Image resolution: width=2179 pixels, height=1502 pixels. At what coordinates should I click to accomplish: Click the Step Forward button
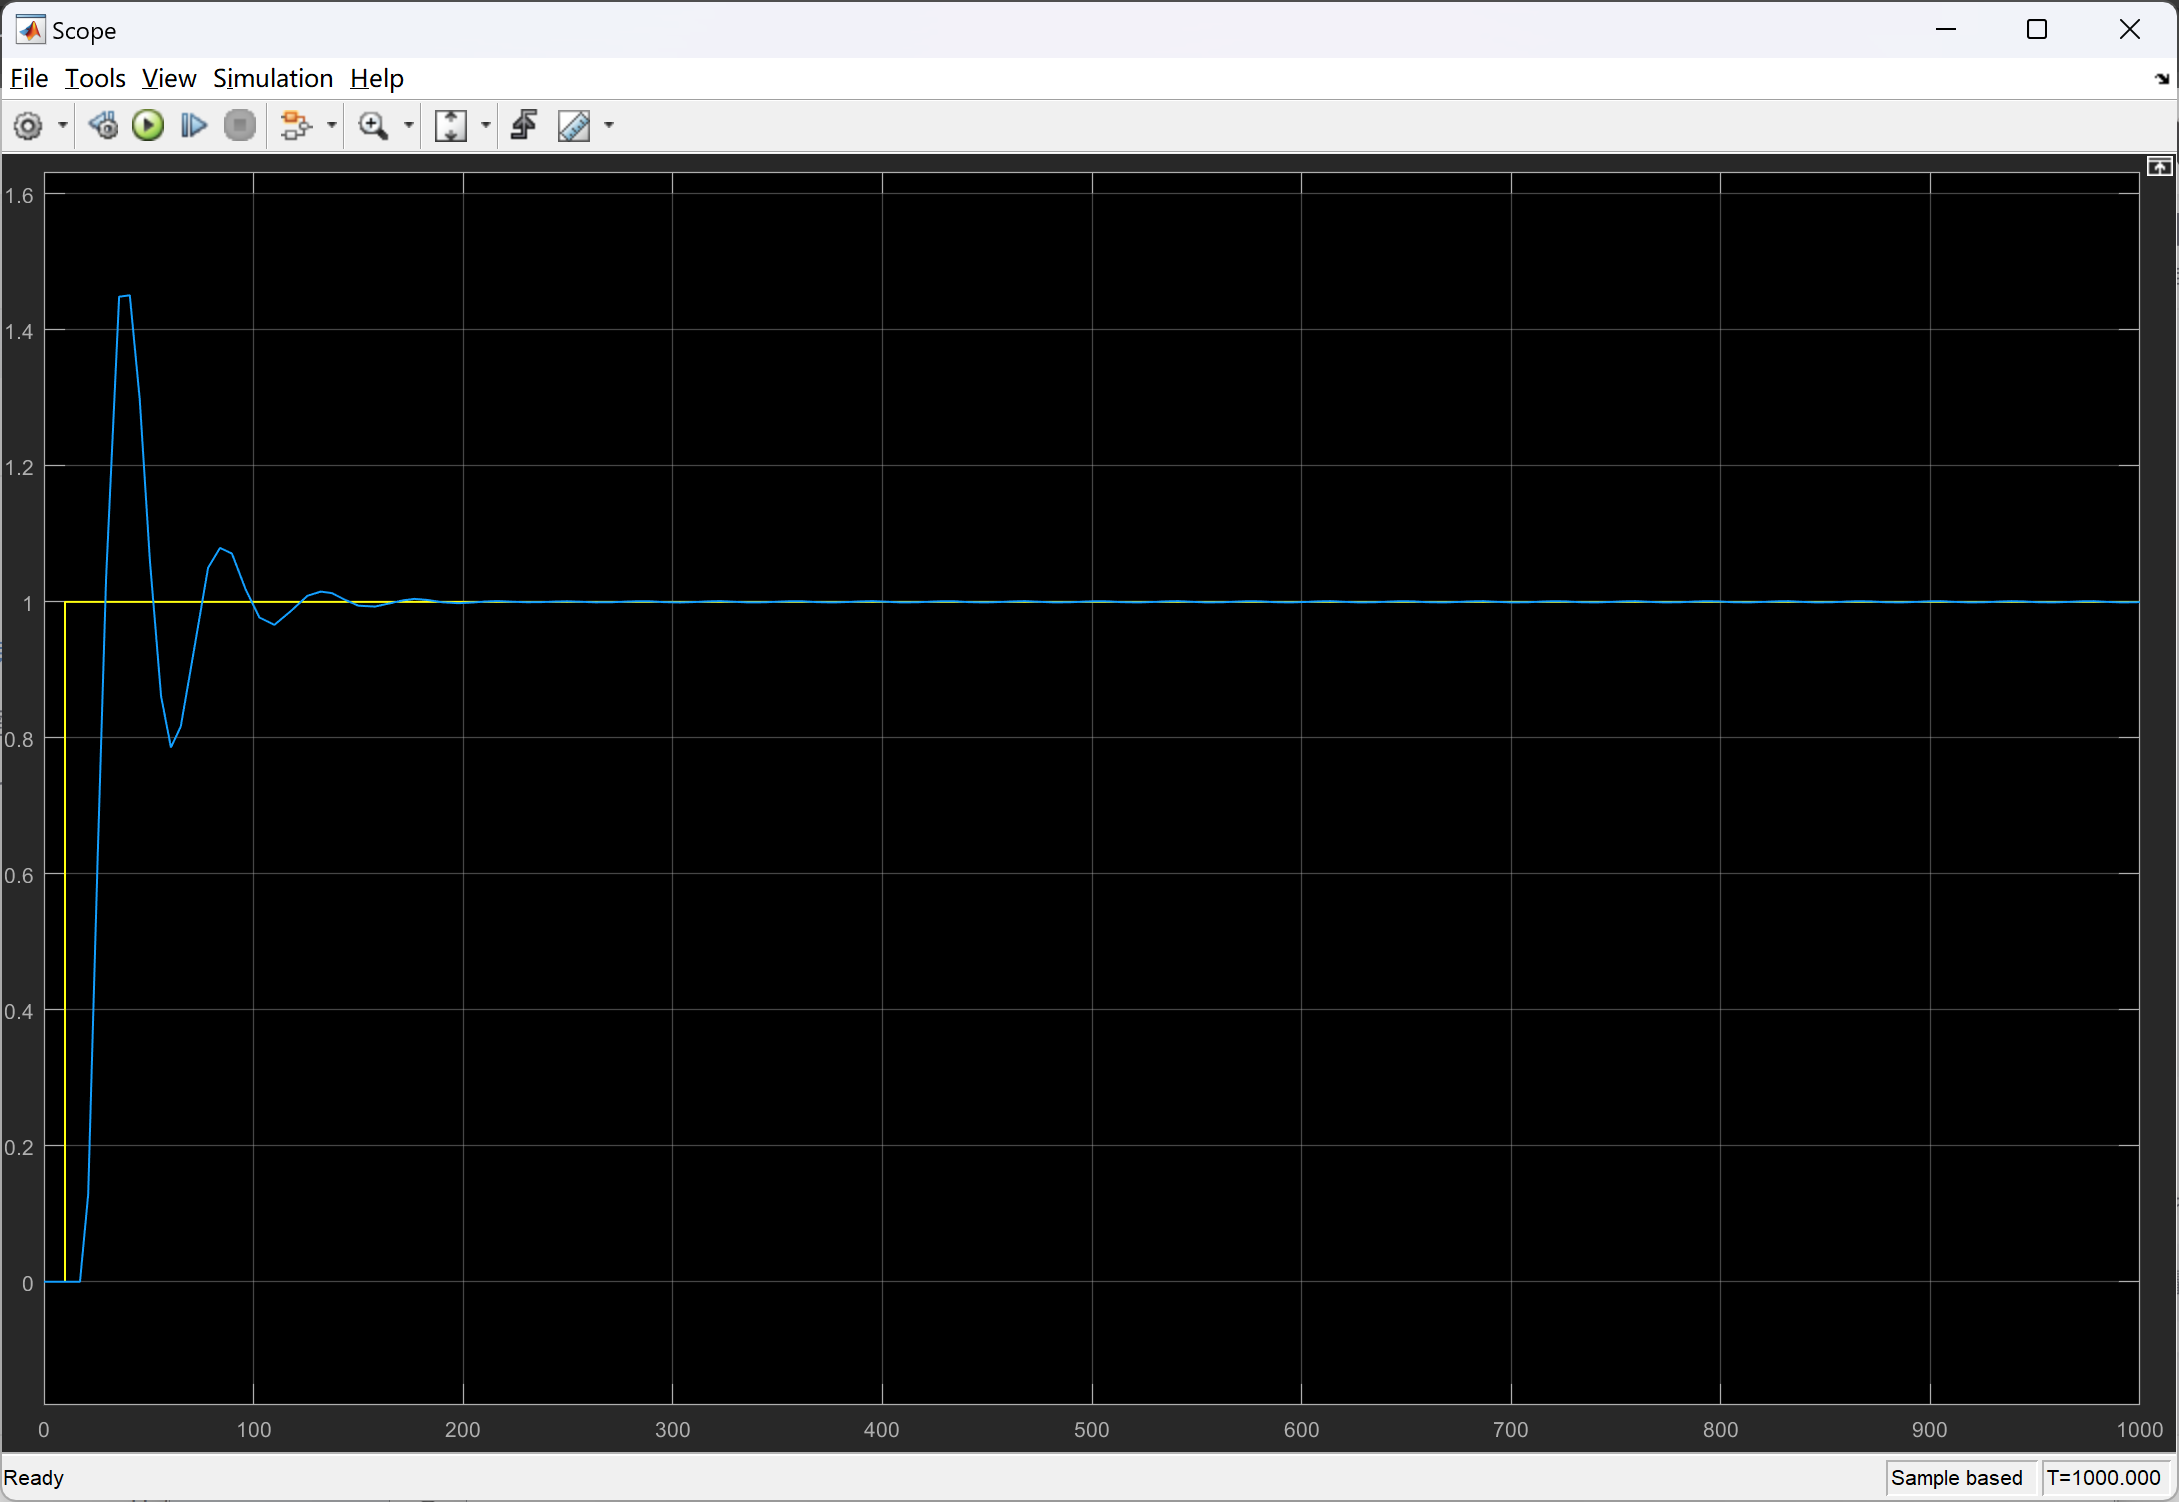click(193, 126)
